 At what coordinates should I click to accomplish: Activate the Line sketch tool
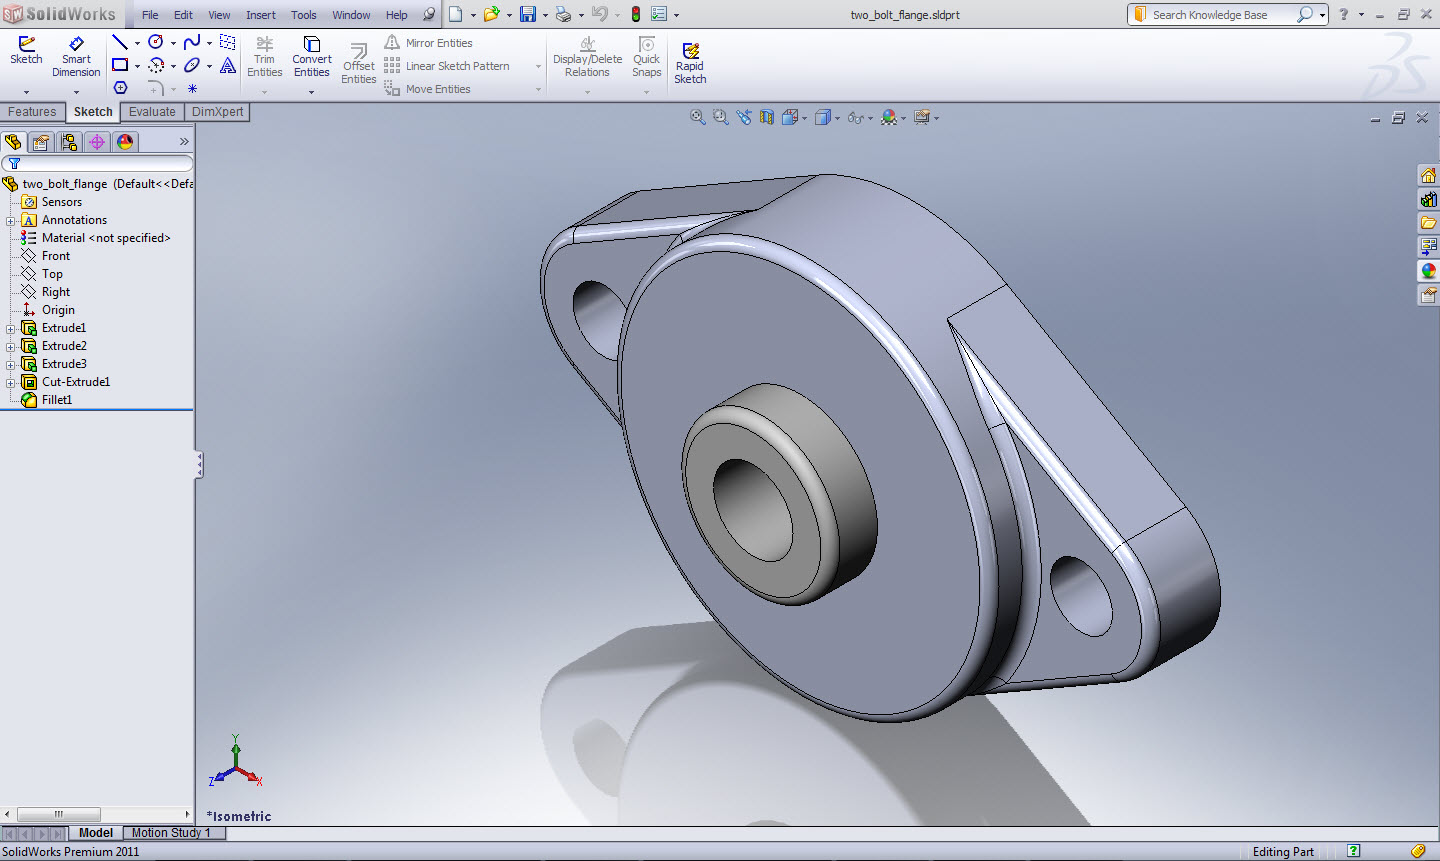click(120, 42)
